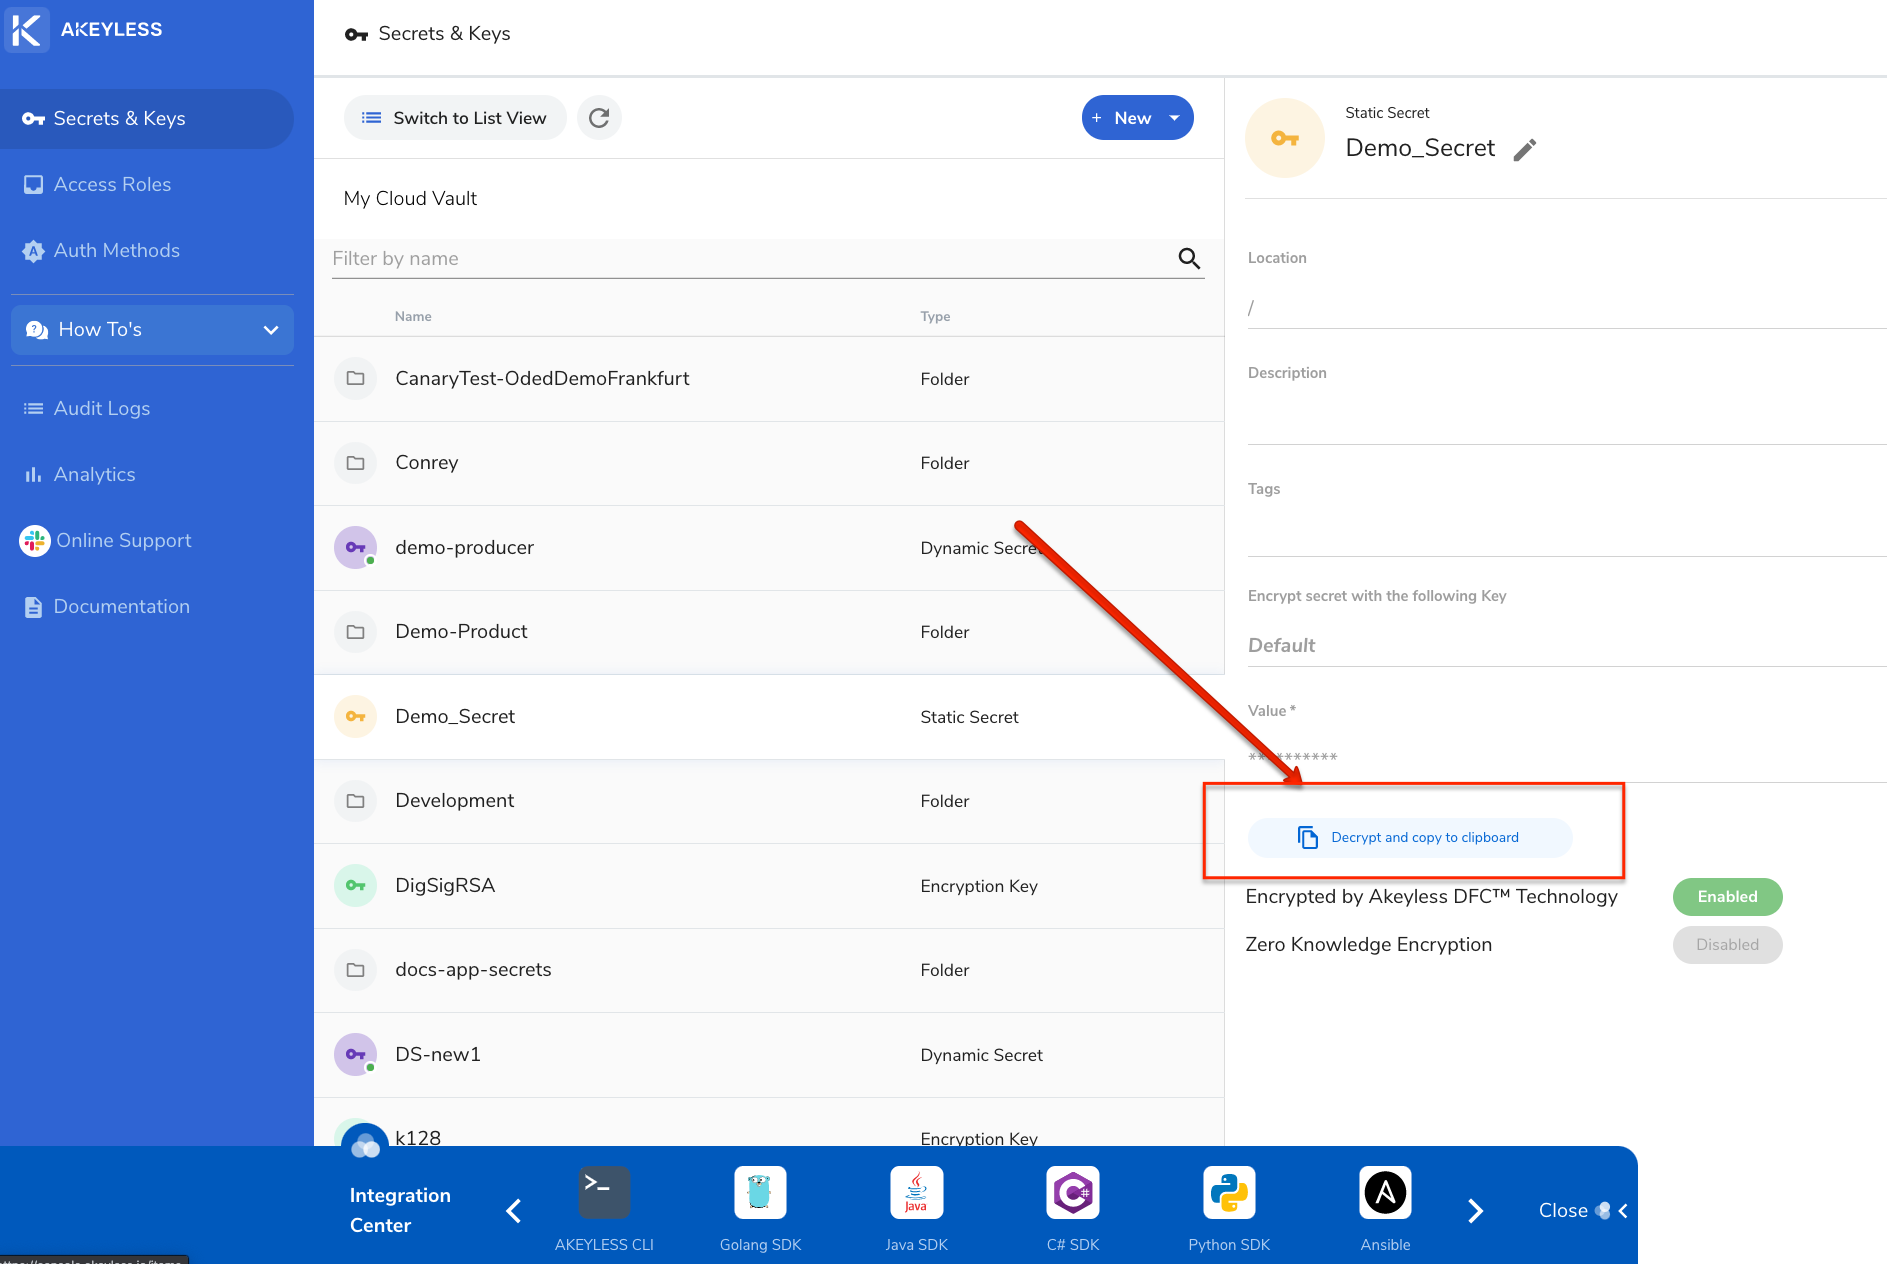Open Secrets & Keys in sidebar
Image resolution: width=1887 pixels, height=1264 pixels.
(147, 119)
